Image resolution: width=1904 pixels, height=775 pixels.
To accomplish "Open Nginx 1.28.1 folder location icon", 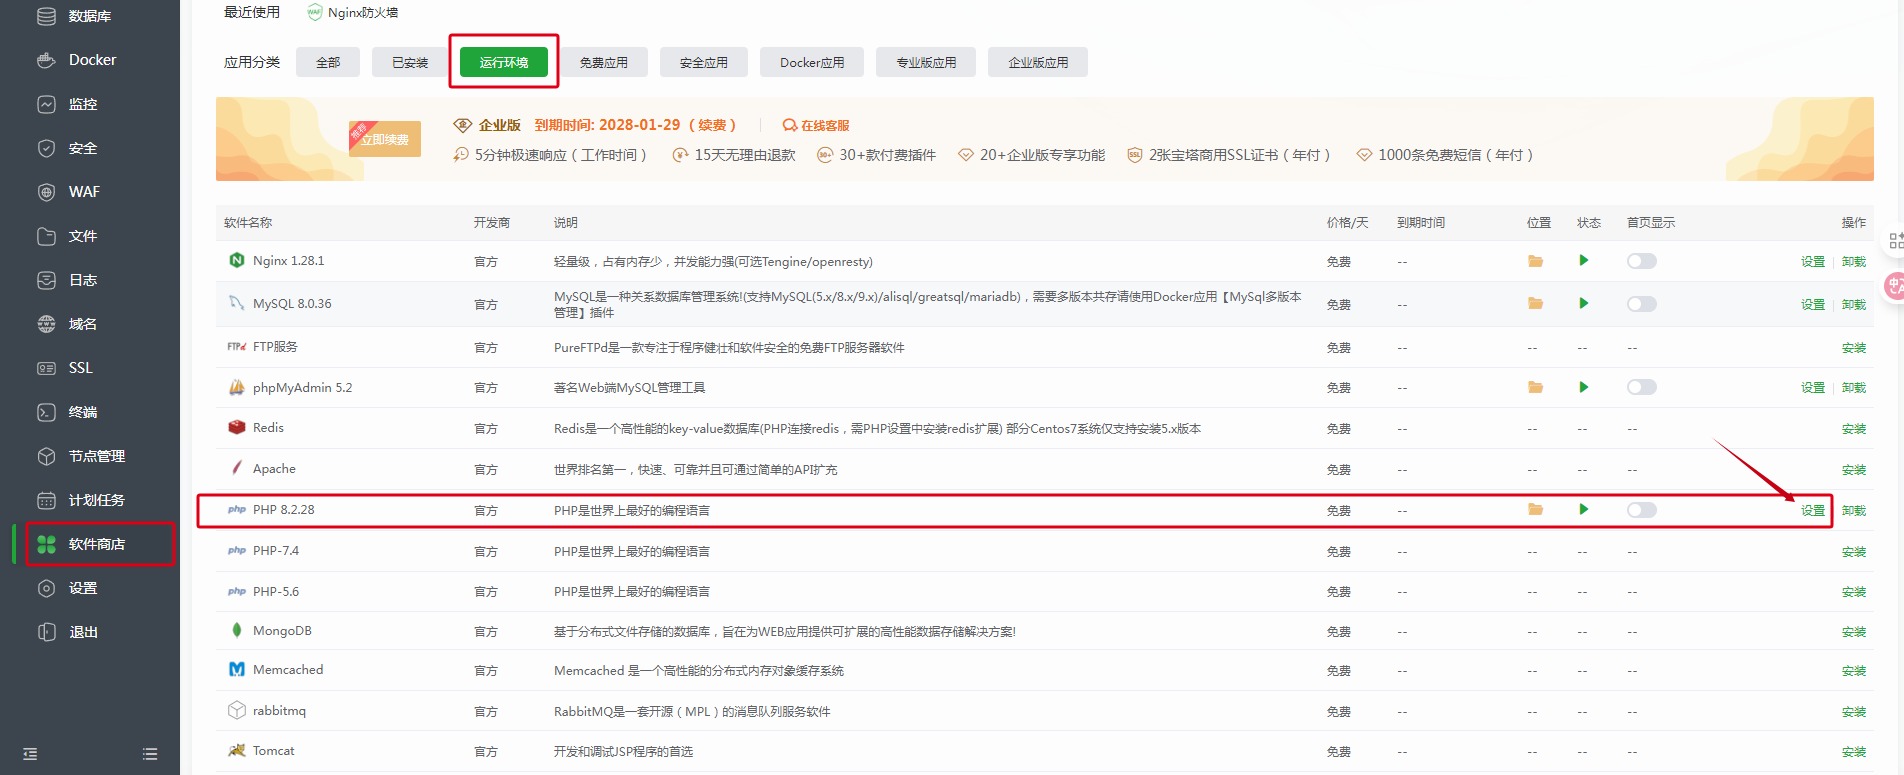I will click(x=1535, y=261).
